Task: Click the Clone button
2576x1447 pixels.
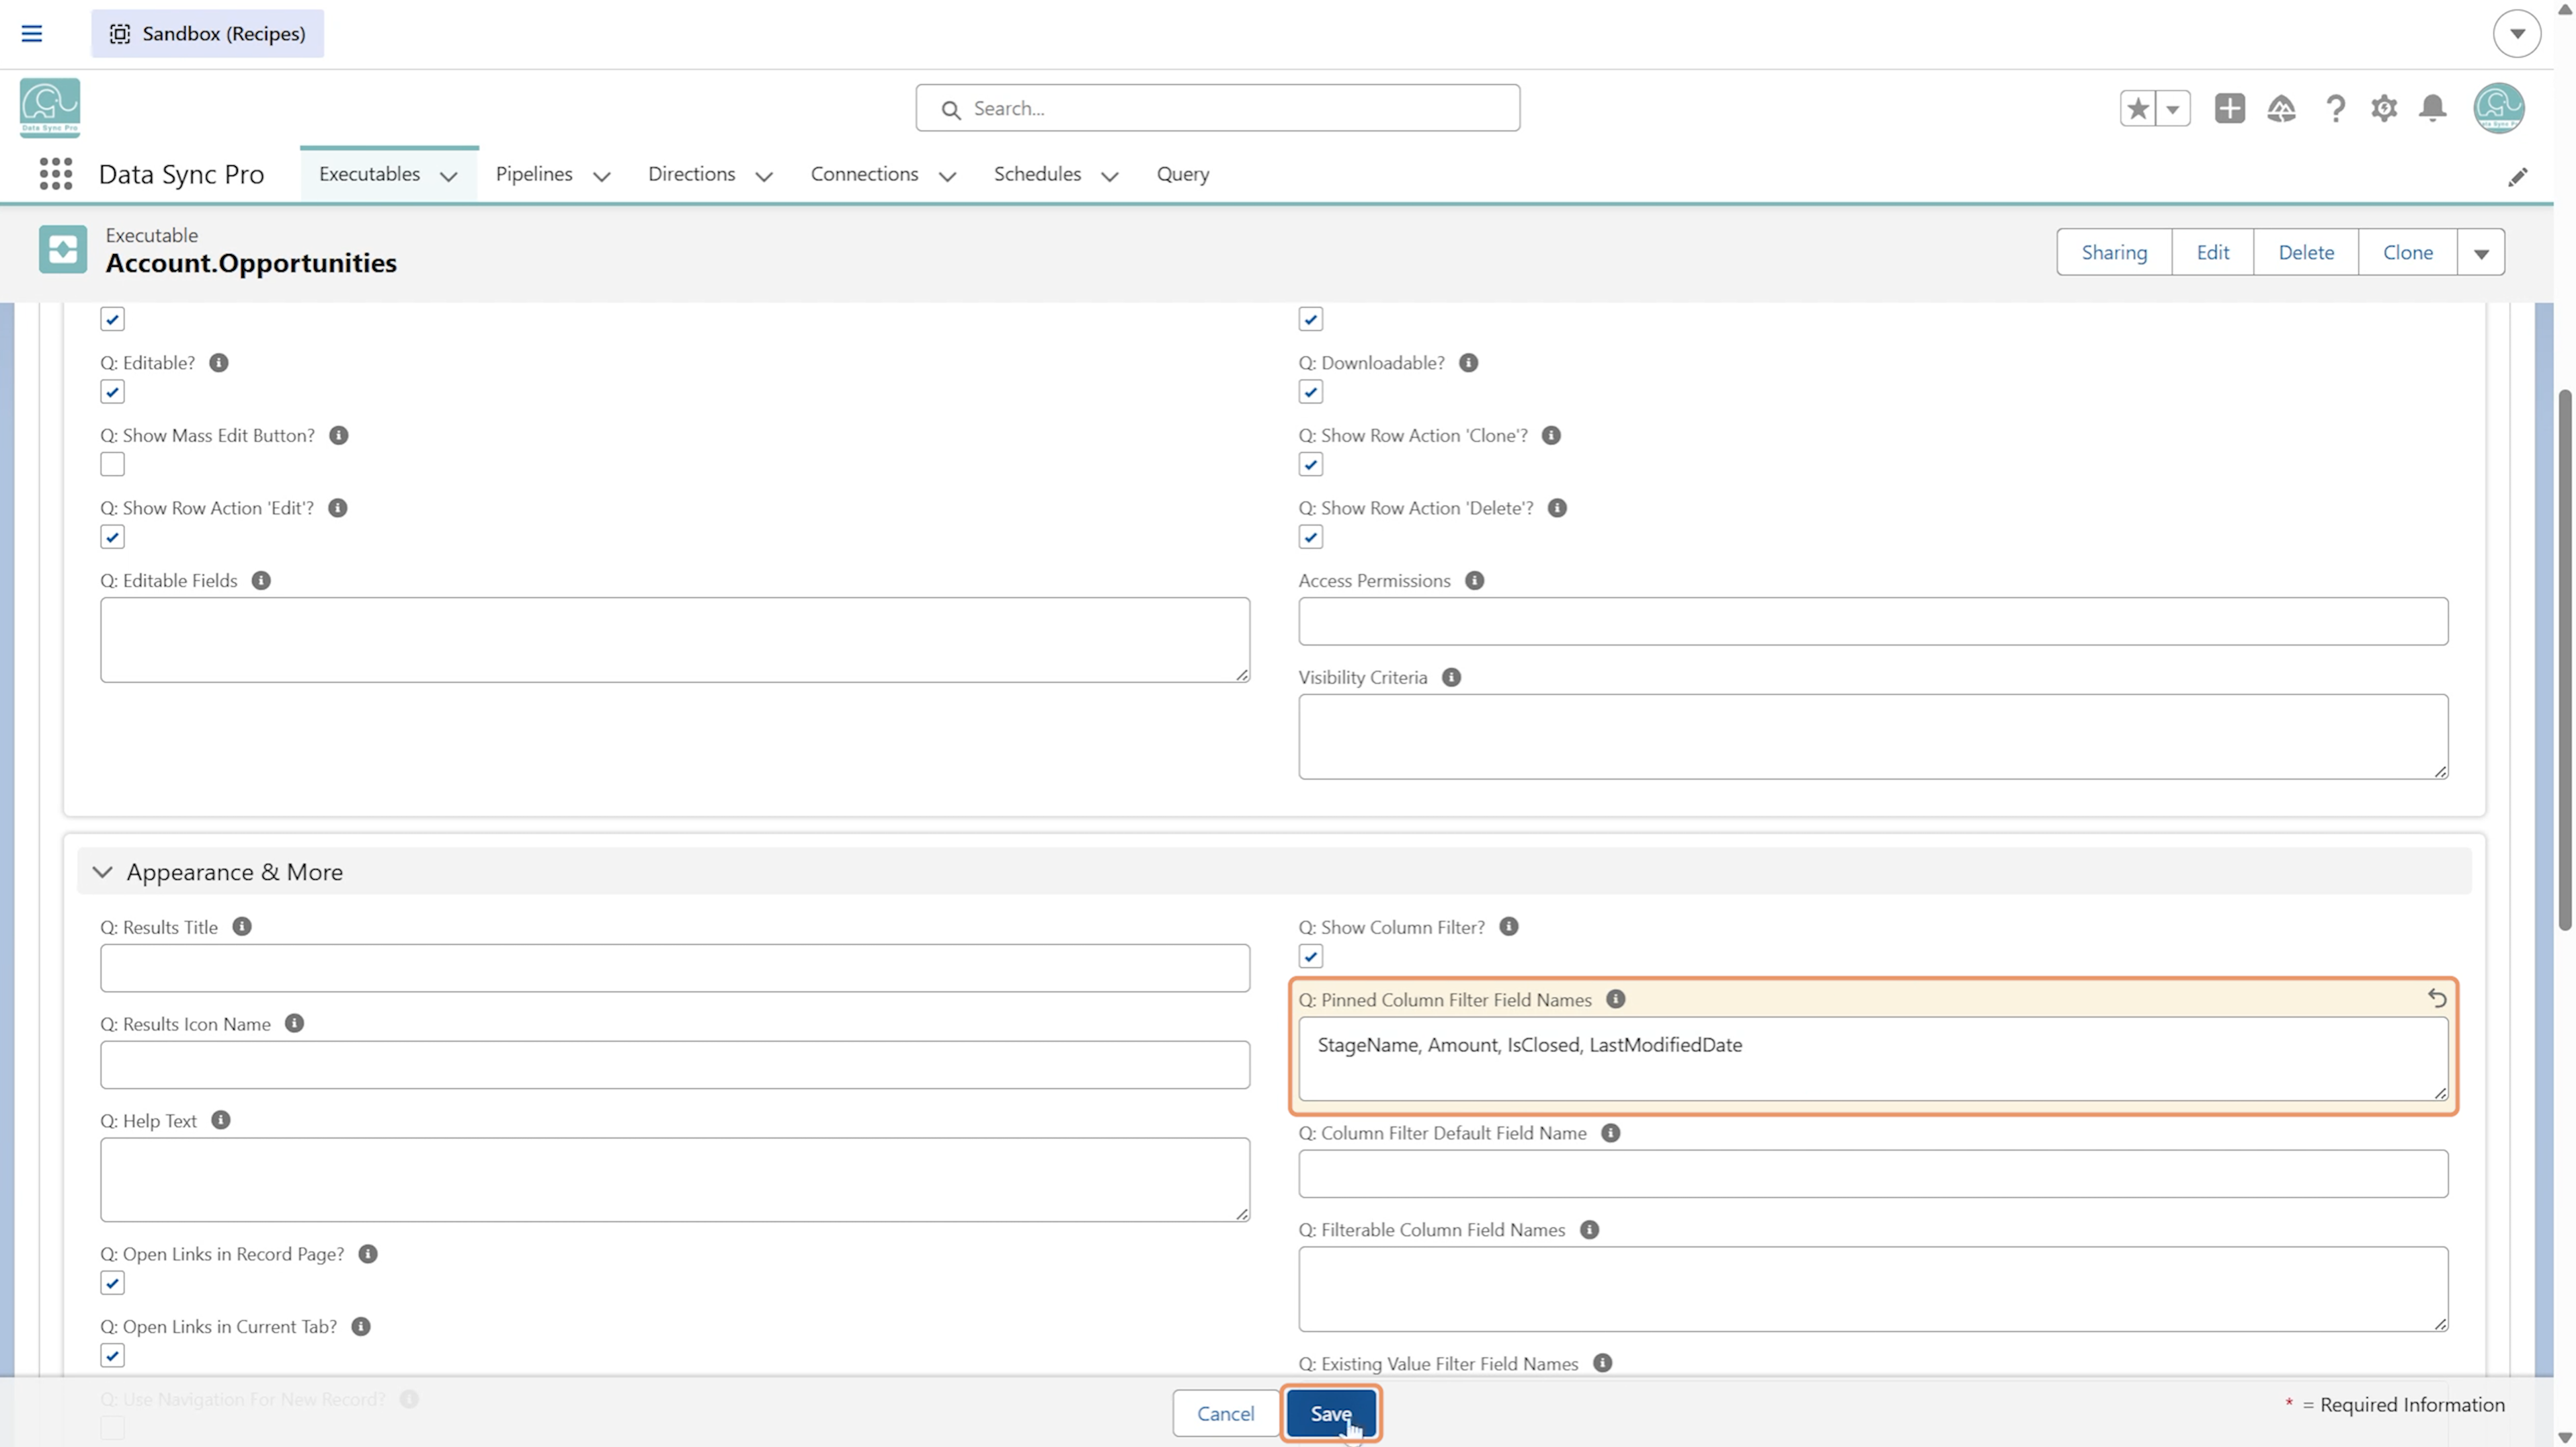Action: point(2407,252)
